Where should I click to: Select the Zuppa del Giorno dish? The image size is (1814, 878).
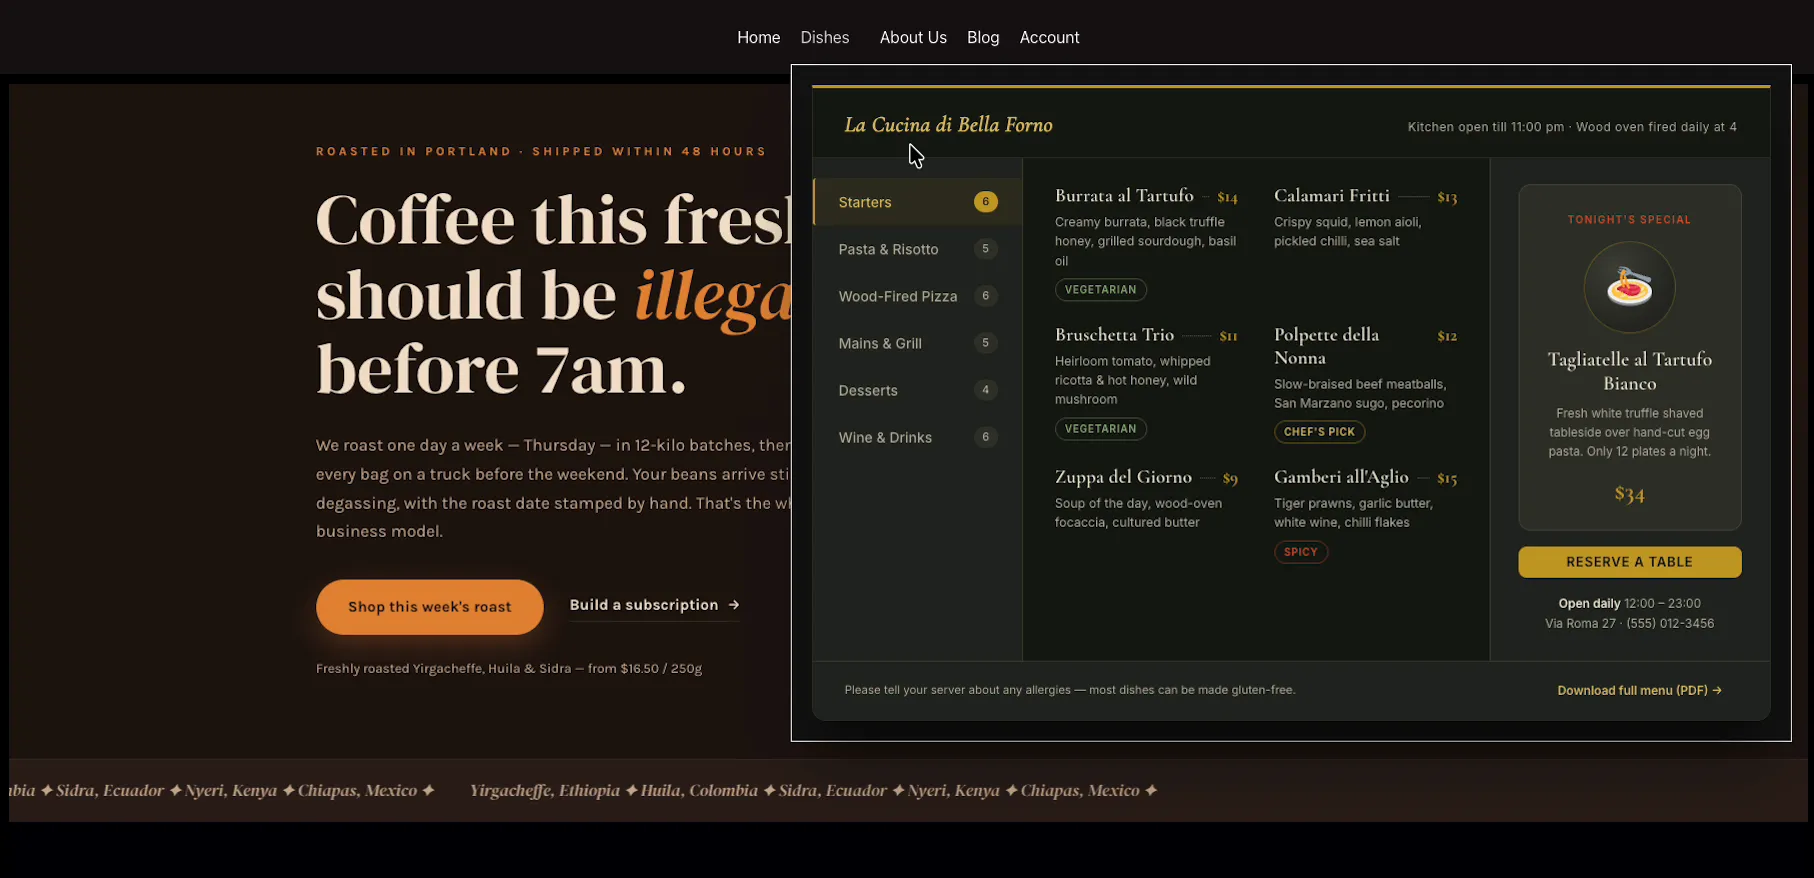tap(1123, 477)
